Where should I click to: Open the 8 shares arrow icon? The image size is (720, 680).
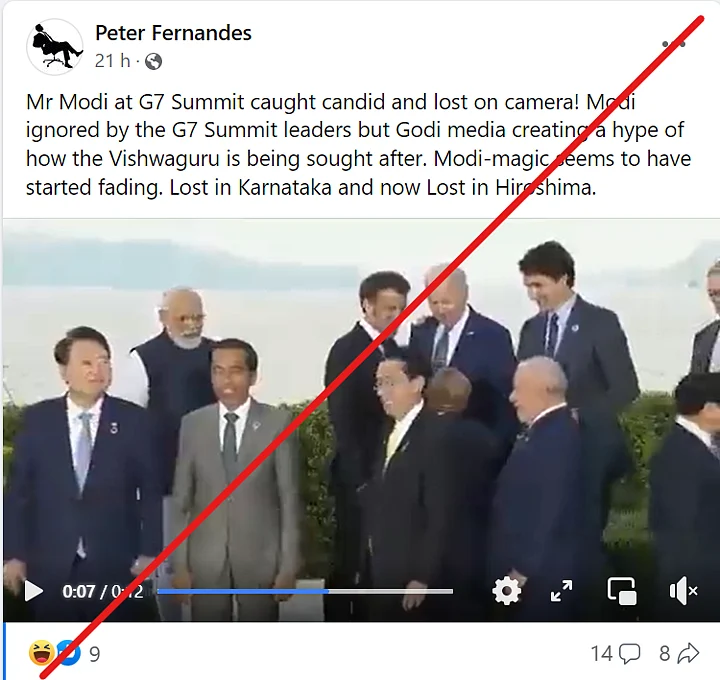tap(688, 653)
